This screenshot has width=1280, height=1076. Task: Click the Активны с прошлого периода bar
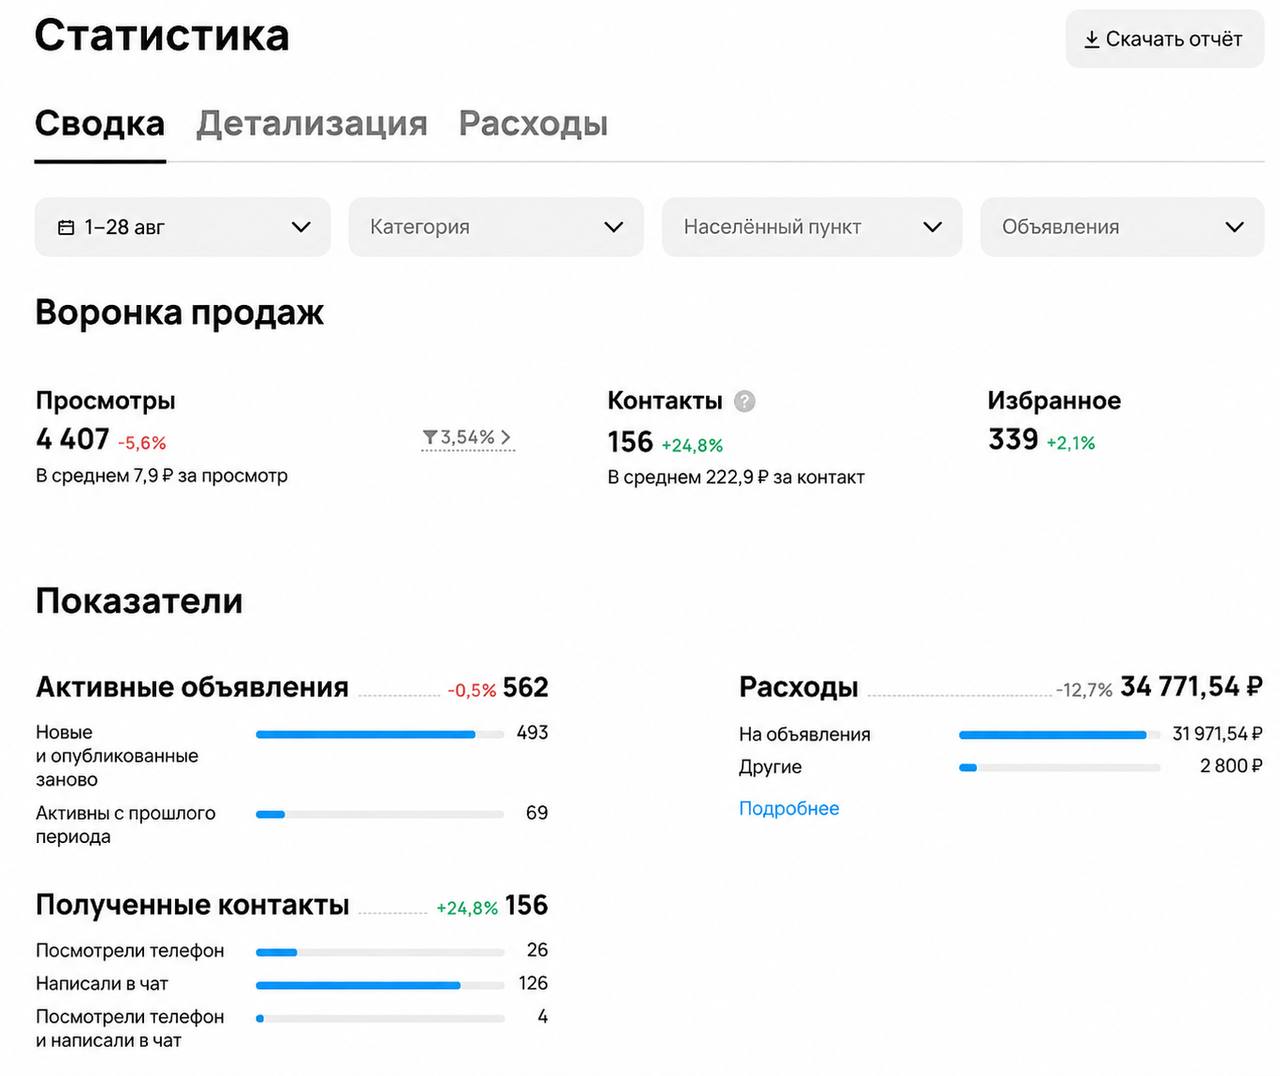(380, 814)
